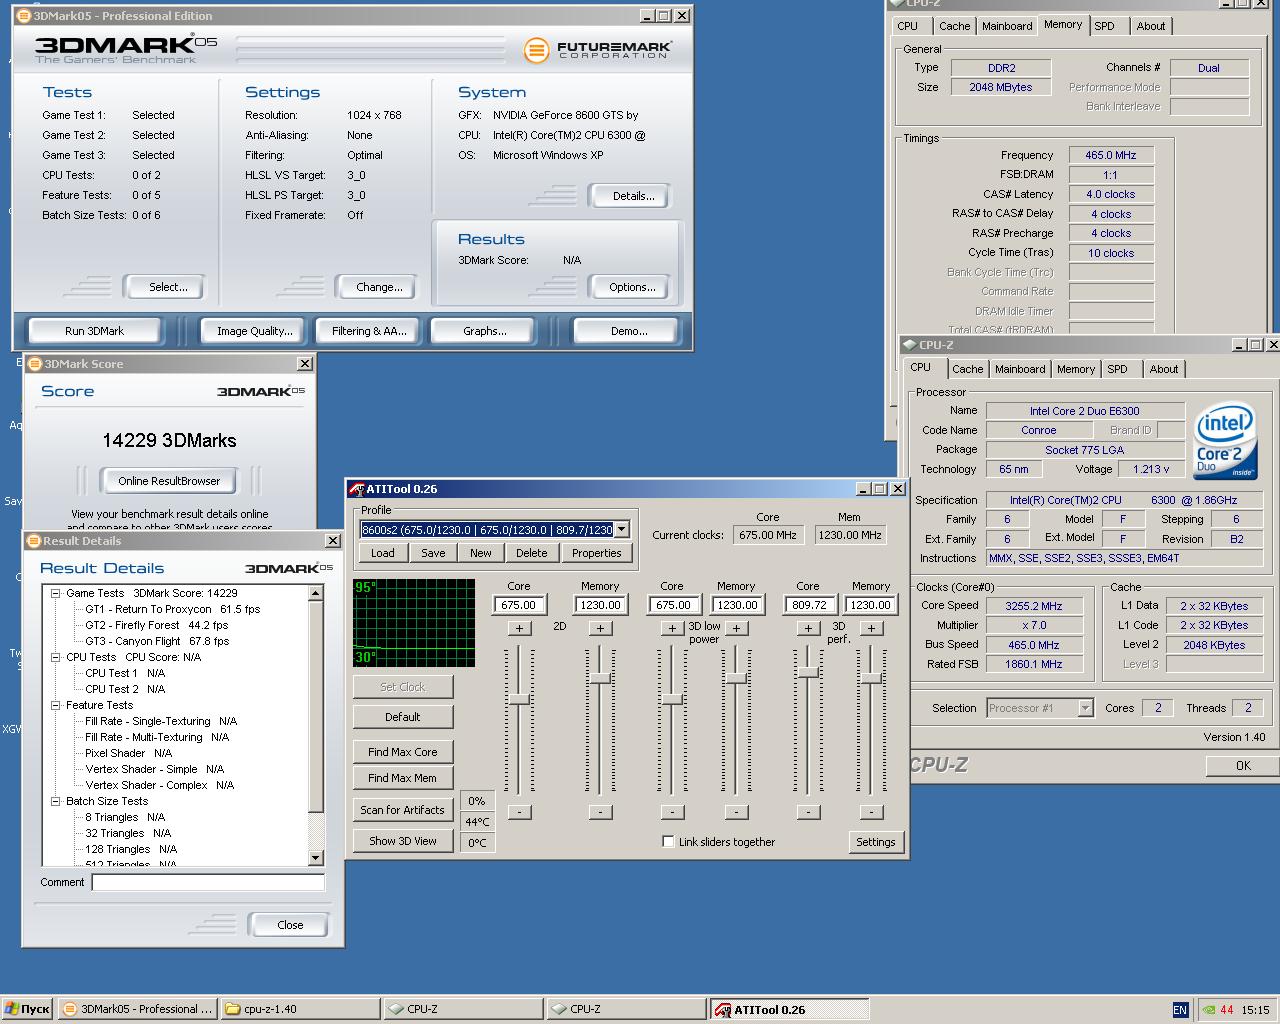
Task: Switch to Cache tab in front CPU-Z
Action: (x=968, y=369)
